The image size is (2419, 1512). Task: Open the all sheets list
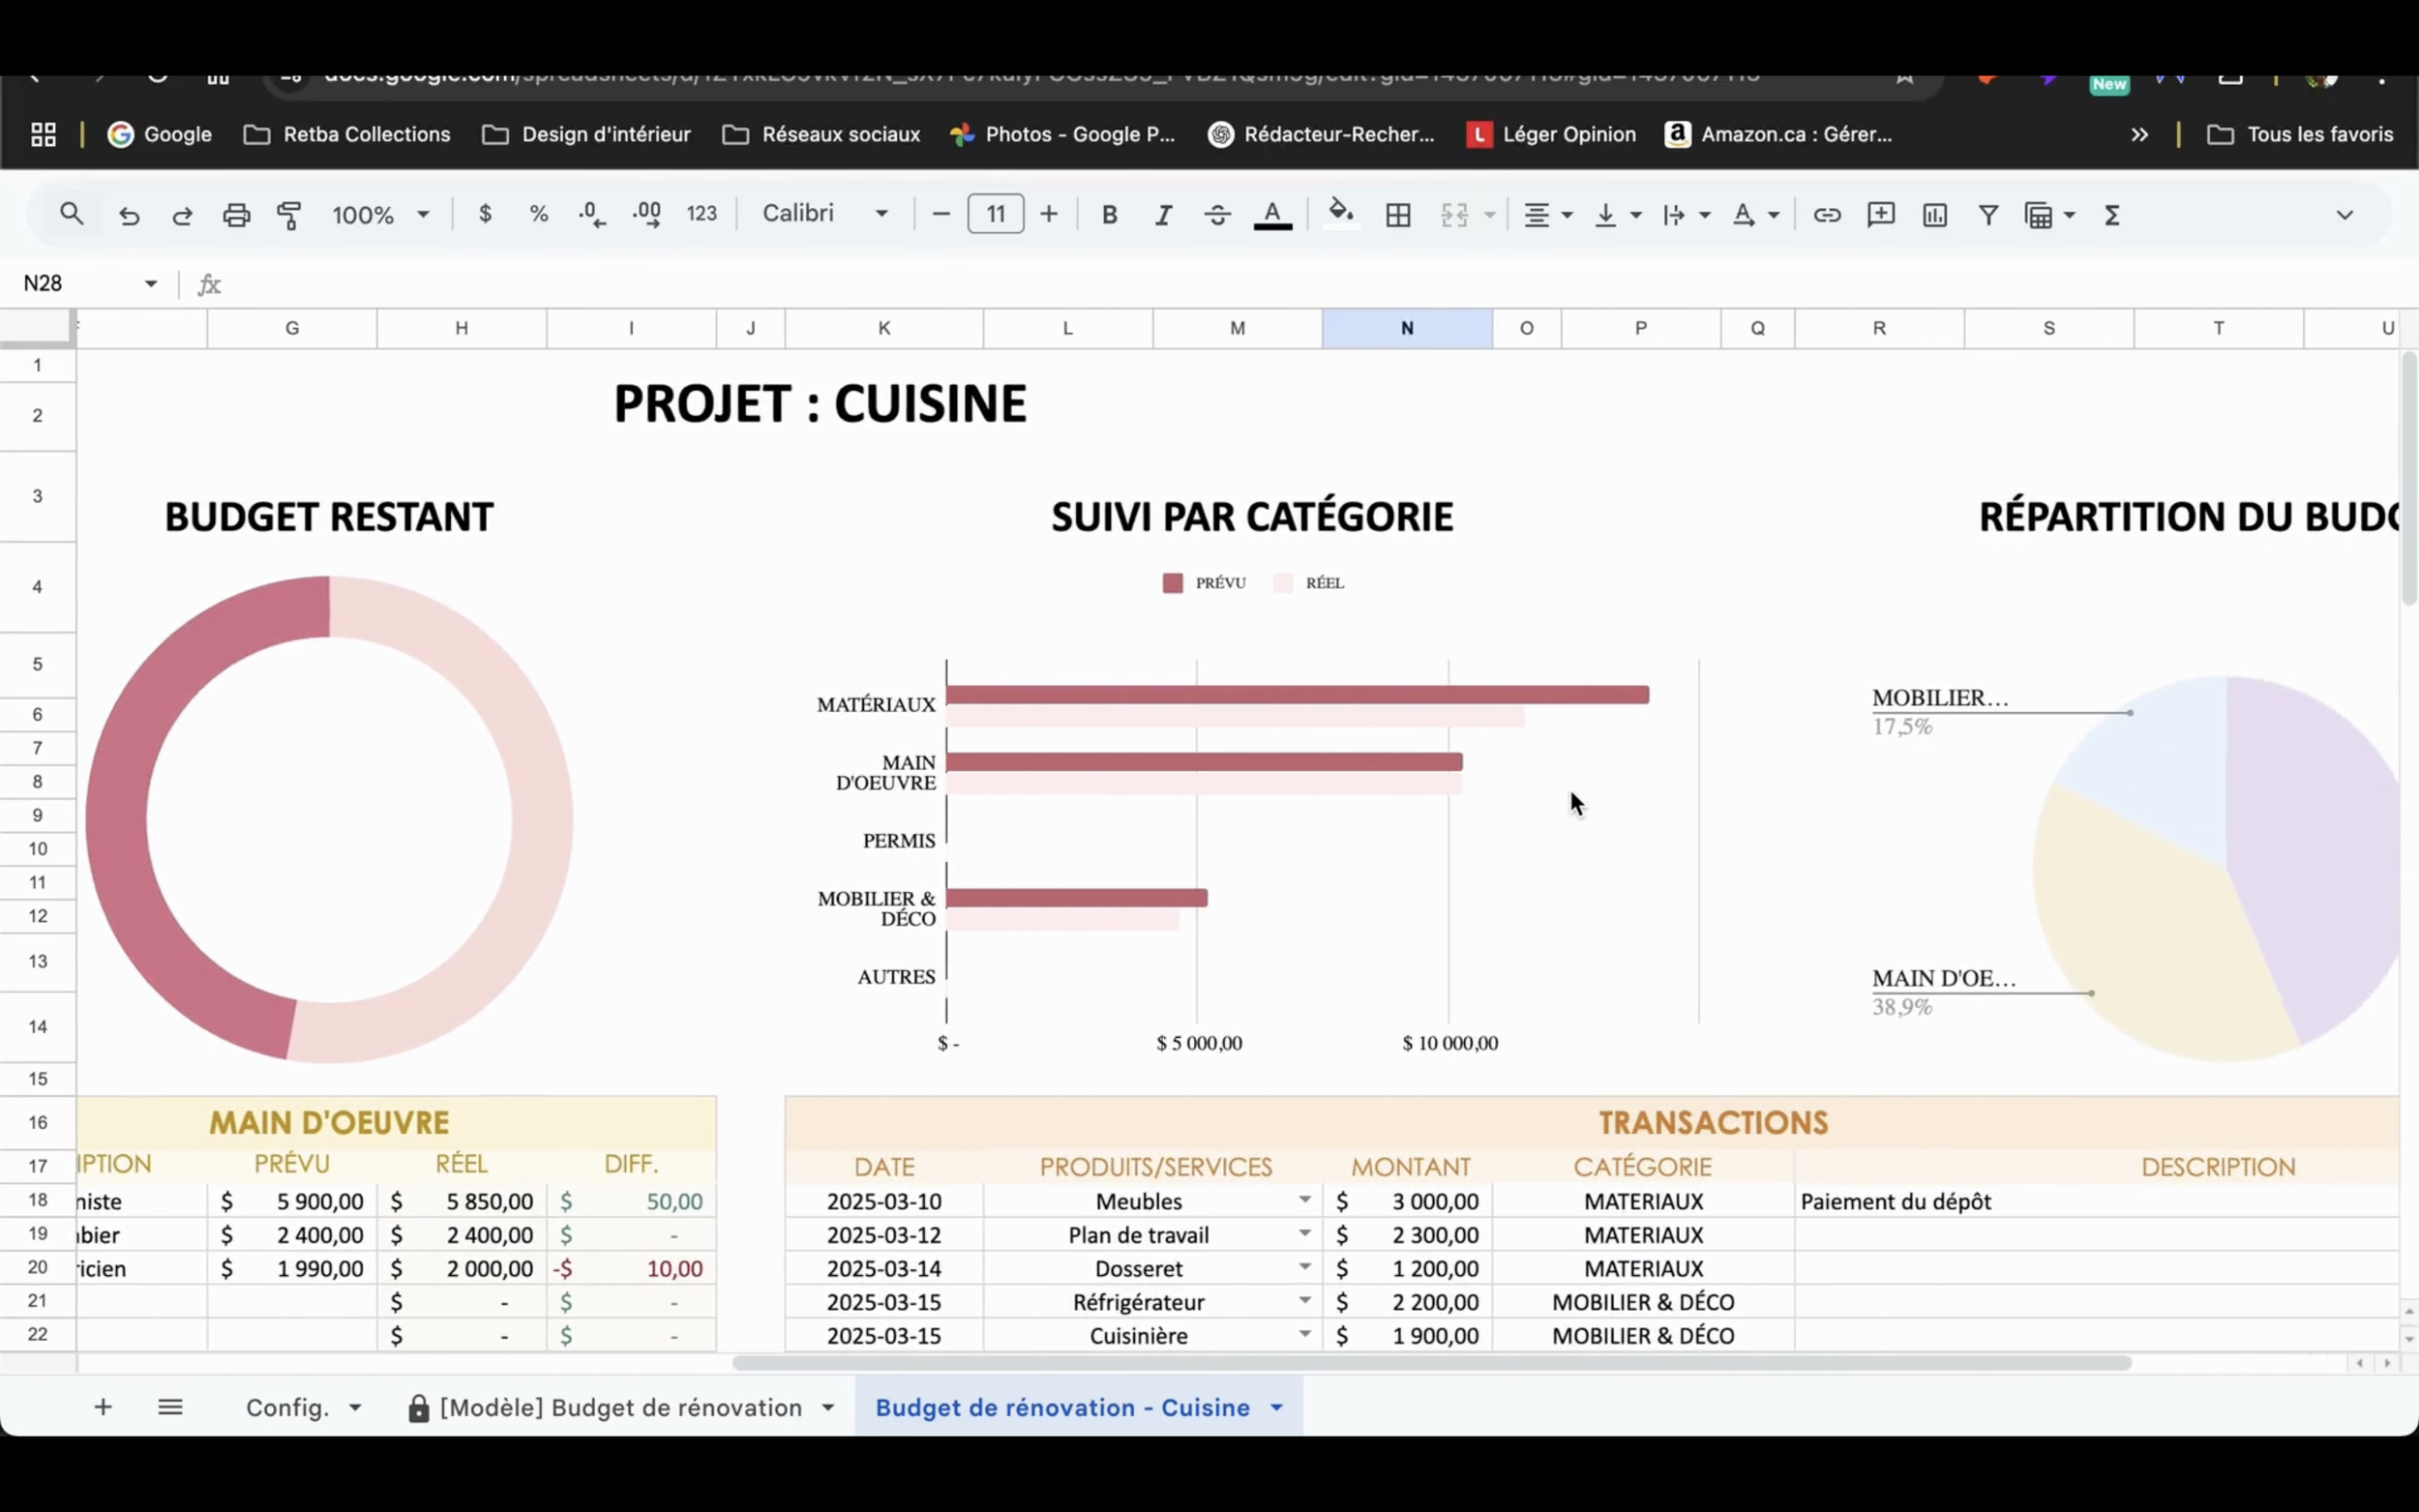(170, 1407)
